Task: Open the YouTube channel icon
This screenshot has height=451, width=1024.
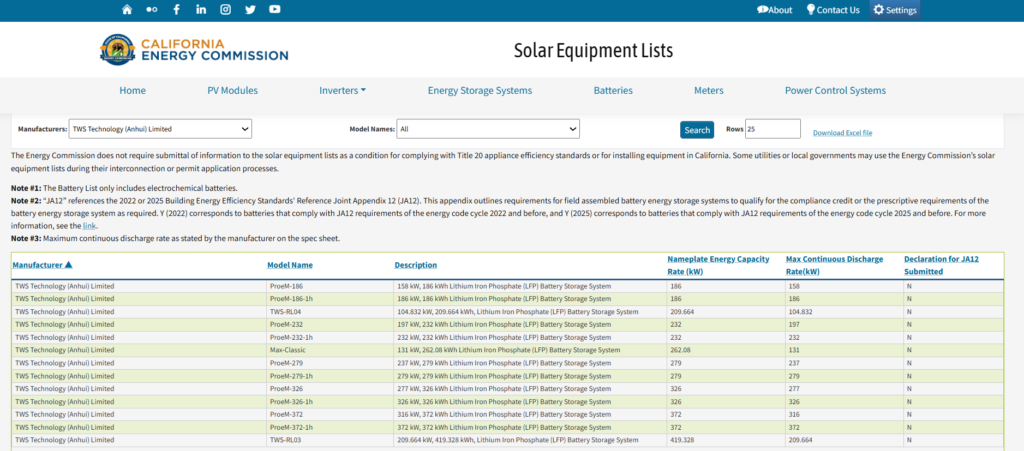Action: (x=275, y=10)
